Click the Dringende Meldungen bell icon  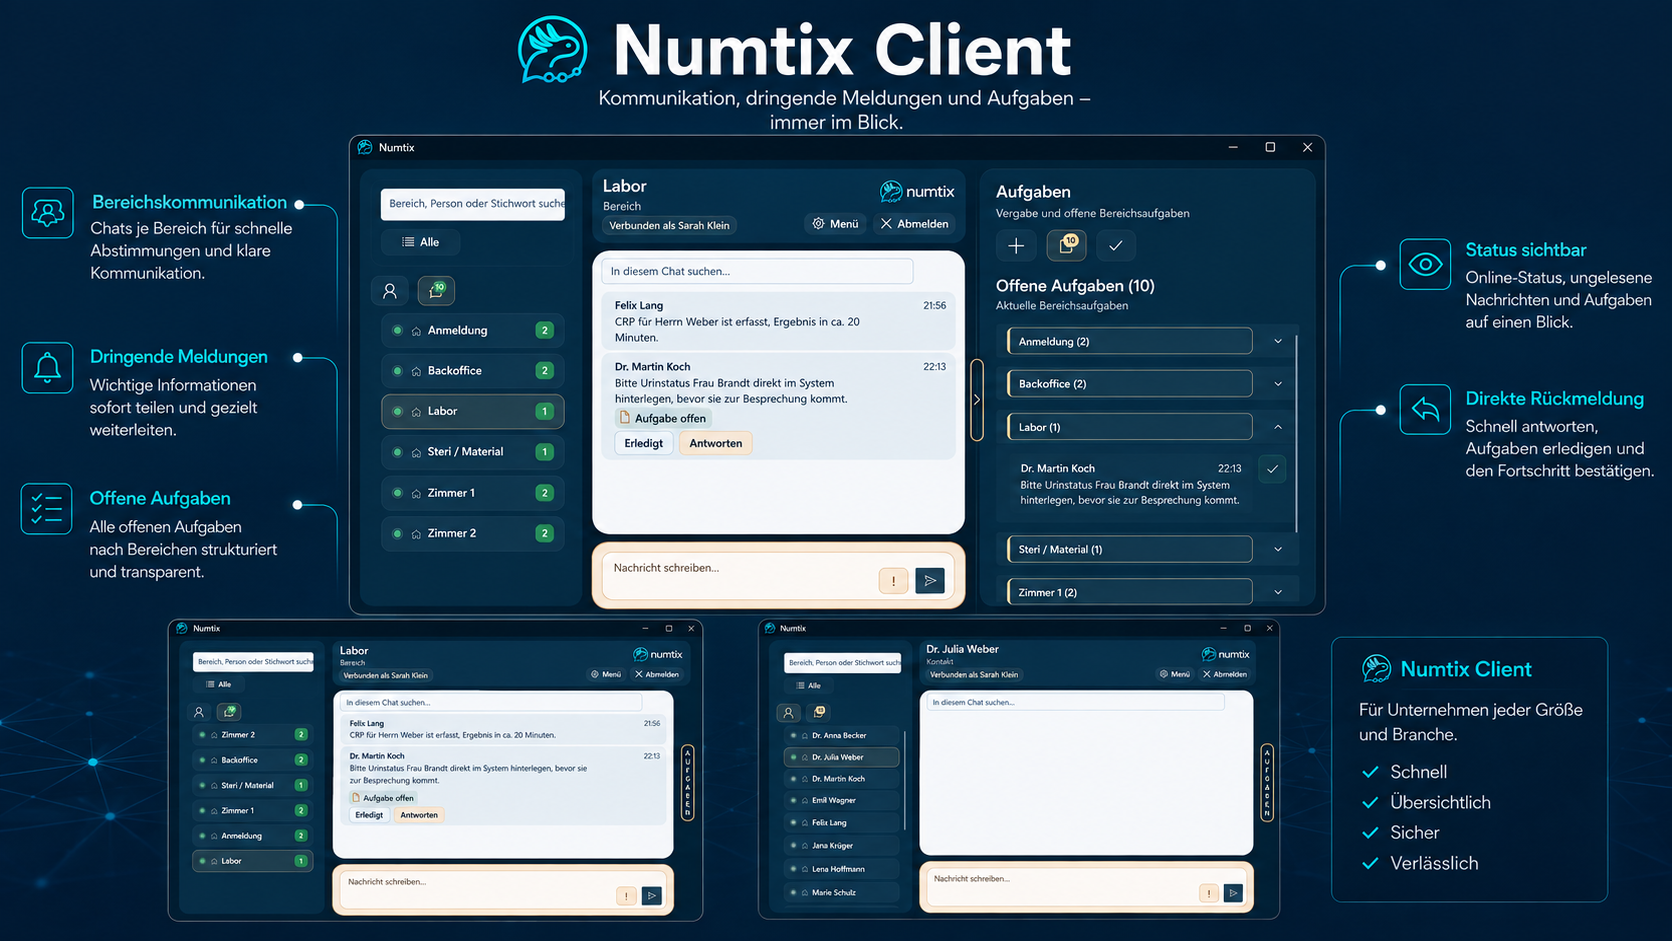point(47,367)
